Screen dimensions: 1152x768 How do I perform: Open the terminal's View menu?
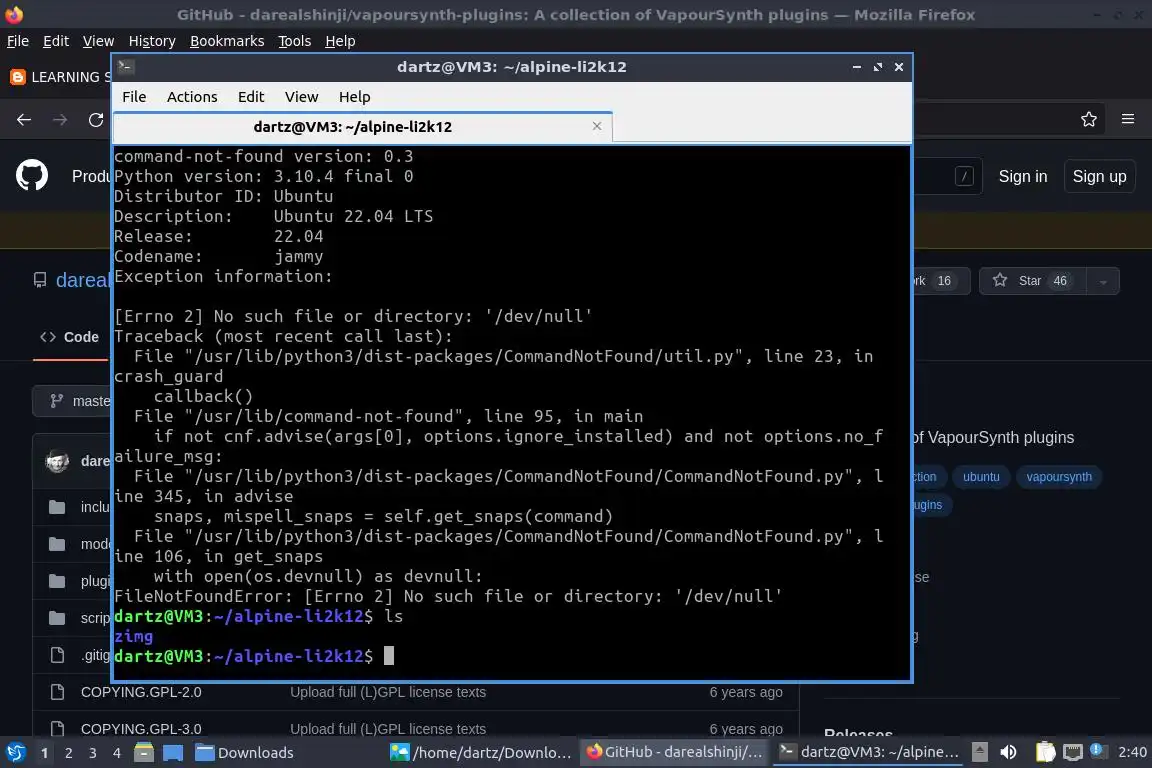(301, 97)
